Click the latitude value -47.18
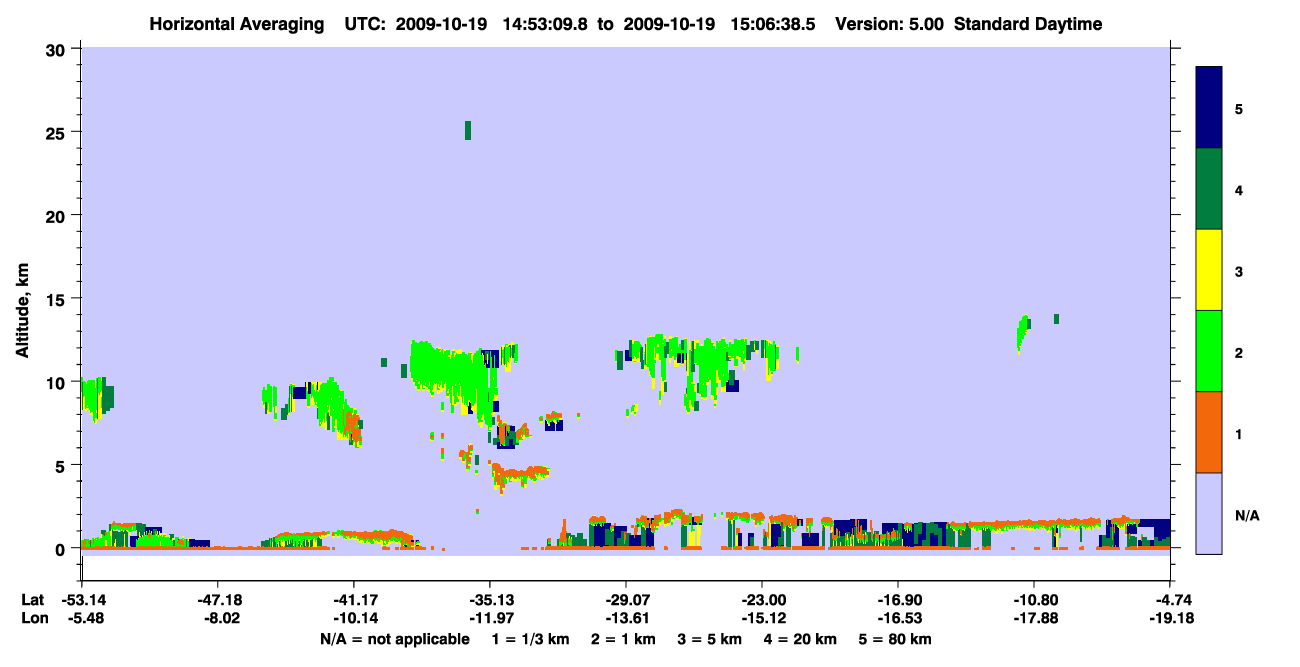 [218, 600]
